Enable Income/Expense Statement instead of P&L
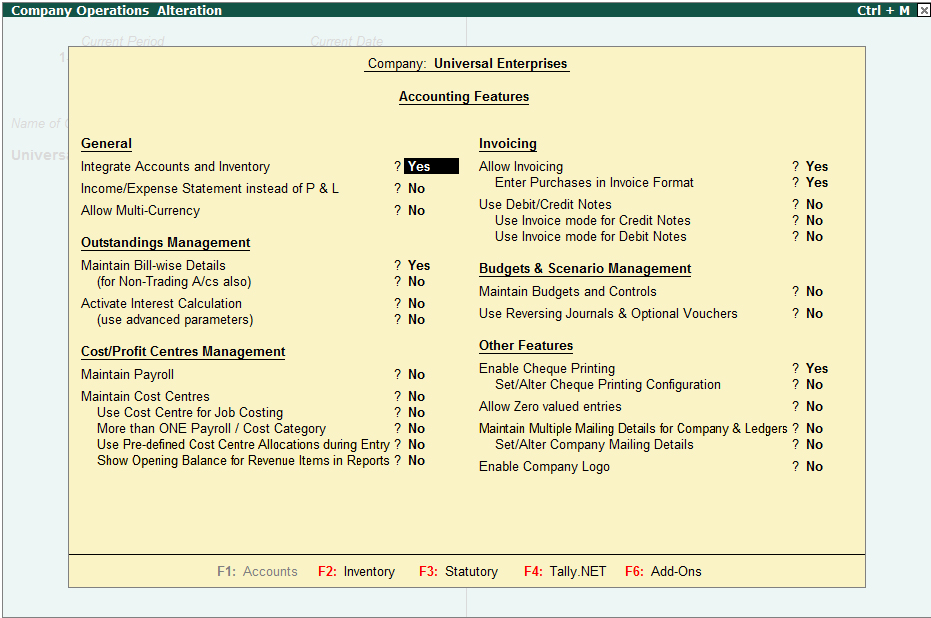This screenshot has height=618, width=931. pos(418,188)
